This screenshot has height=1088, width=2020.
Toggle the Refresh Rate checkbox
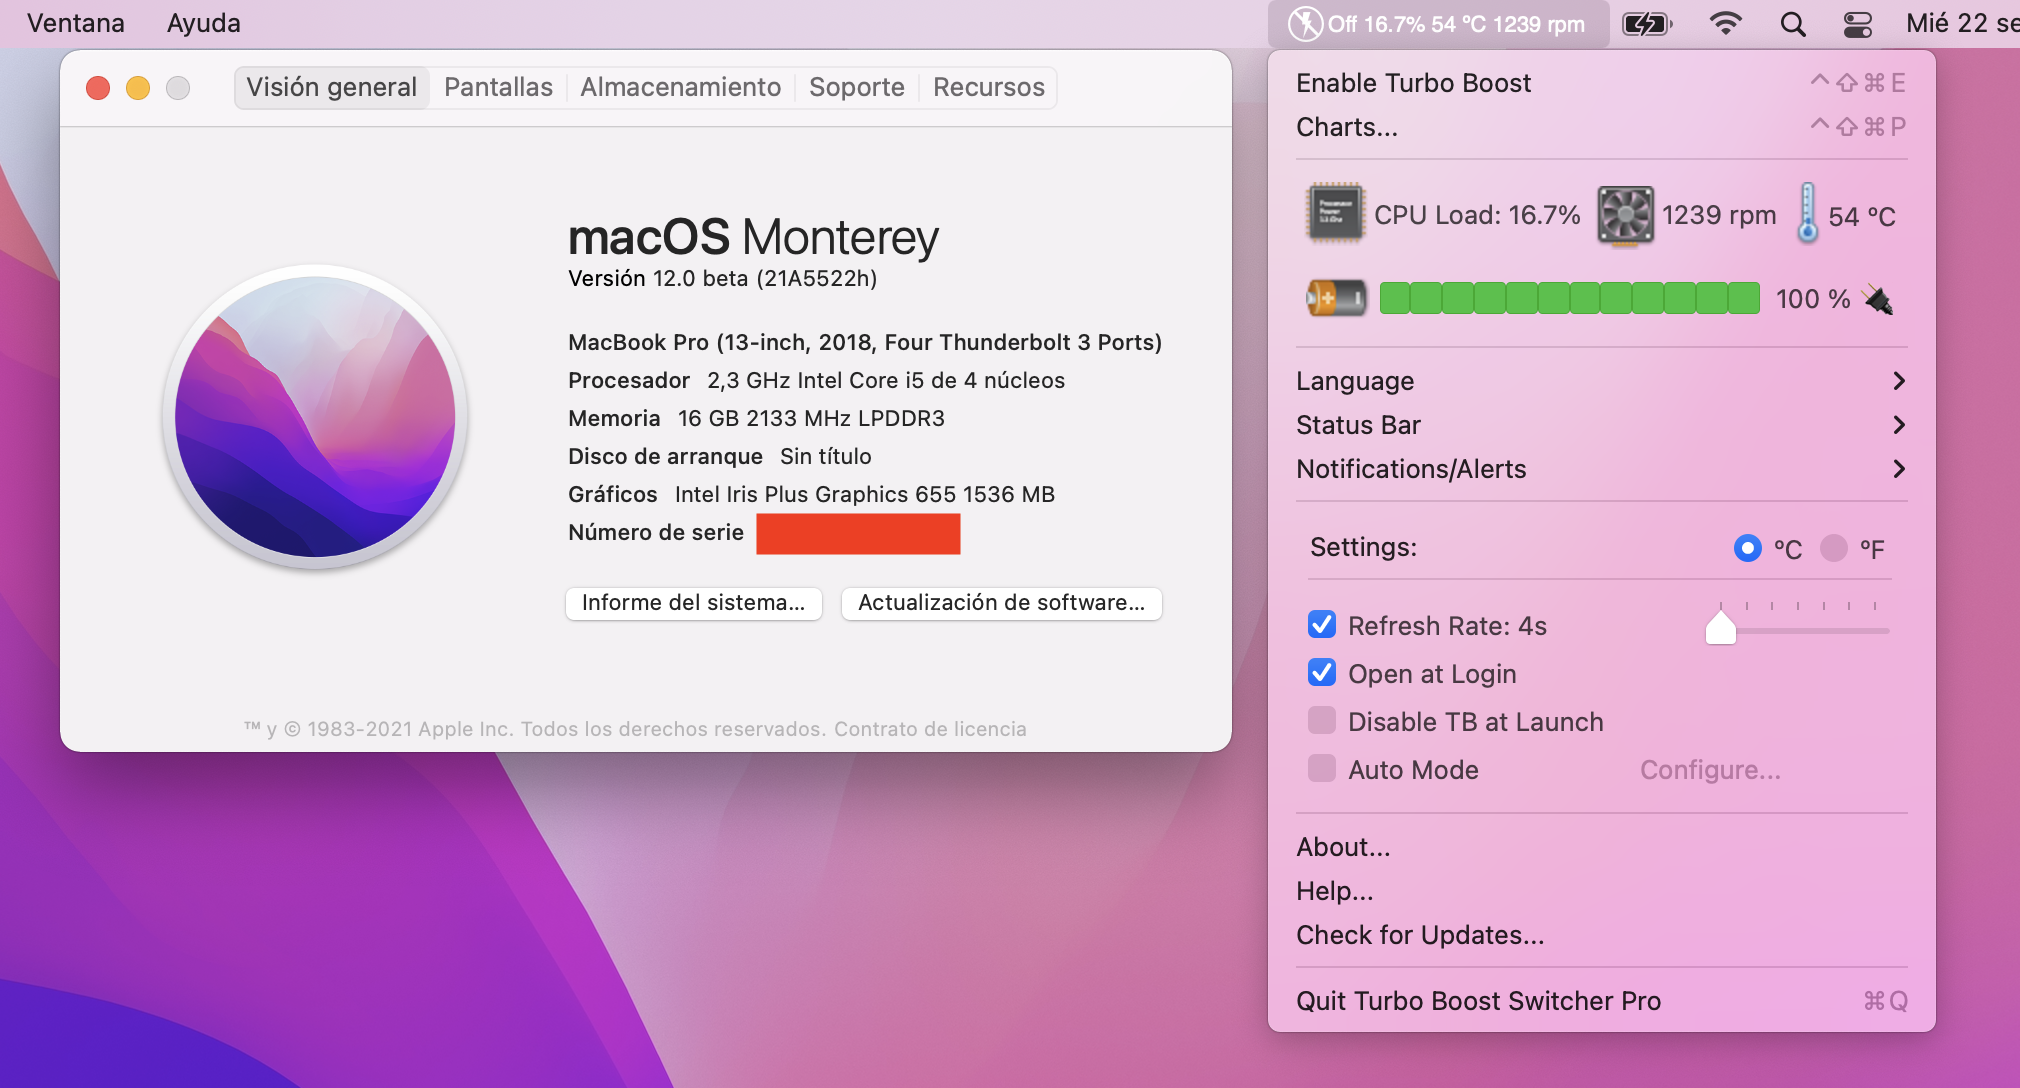point(1322,625)
